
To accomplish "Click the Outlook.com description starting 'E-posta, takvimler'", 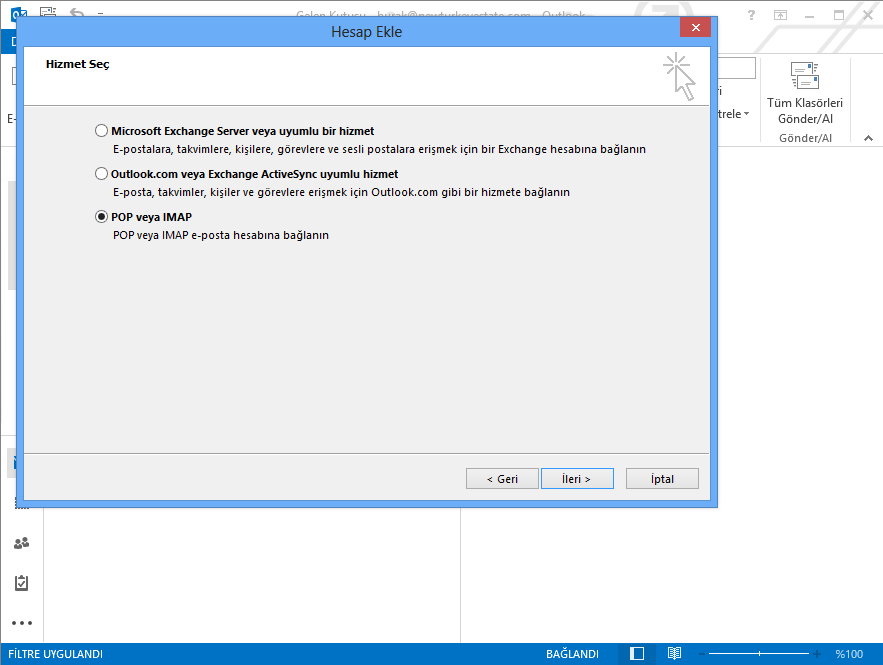I will pos(341,192).
